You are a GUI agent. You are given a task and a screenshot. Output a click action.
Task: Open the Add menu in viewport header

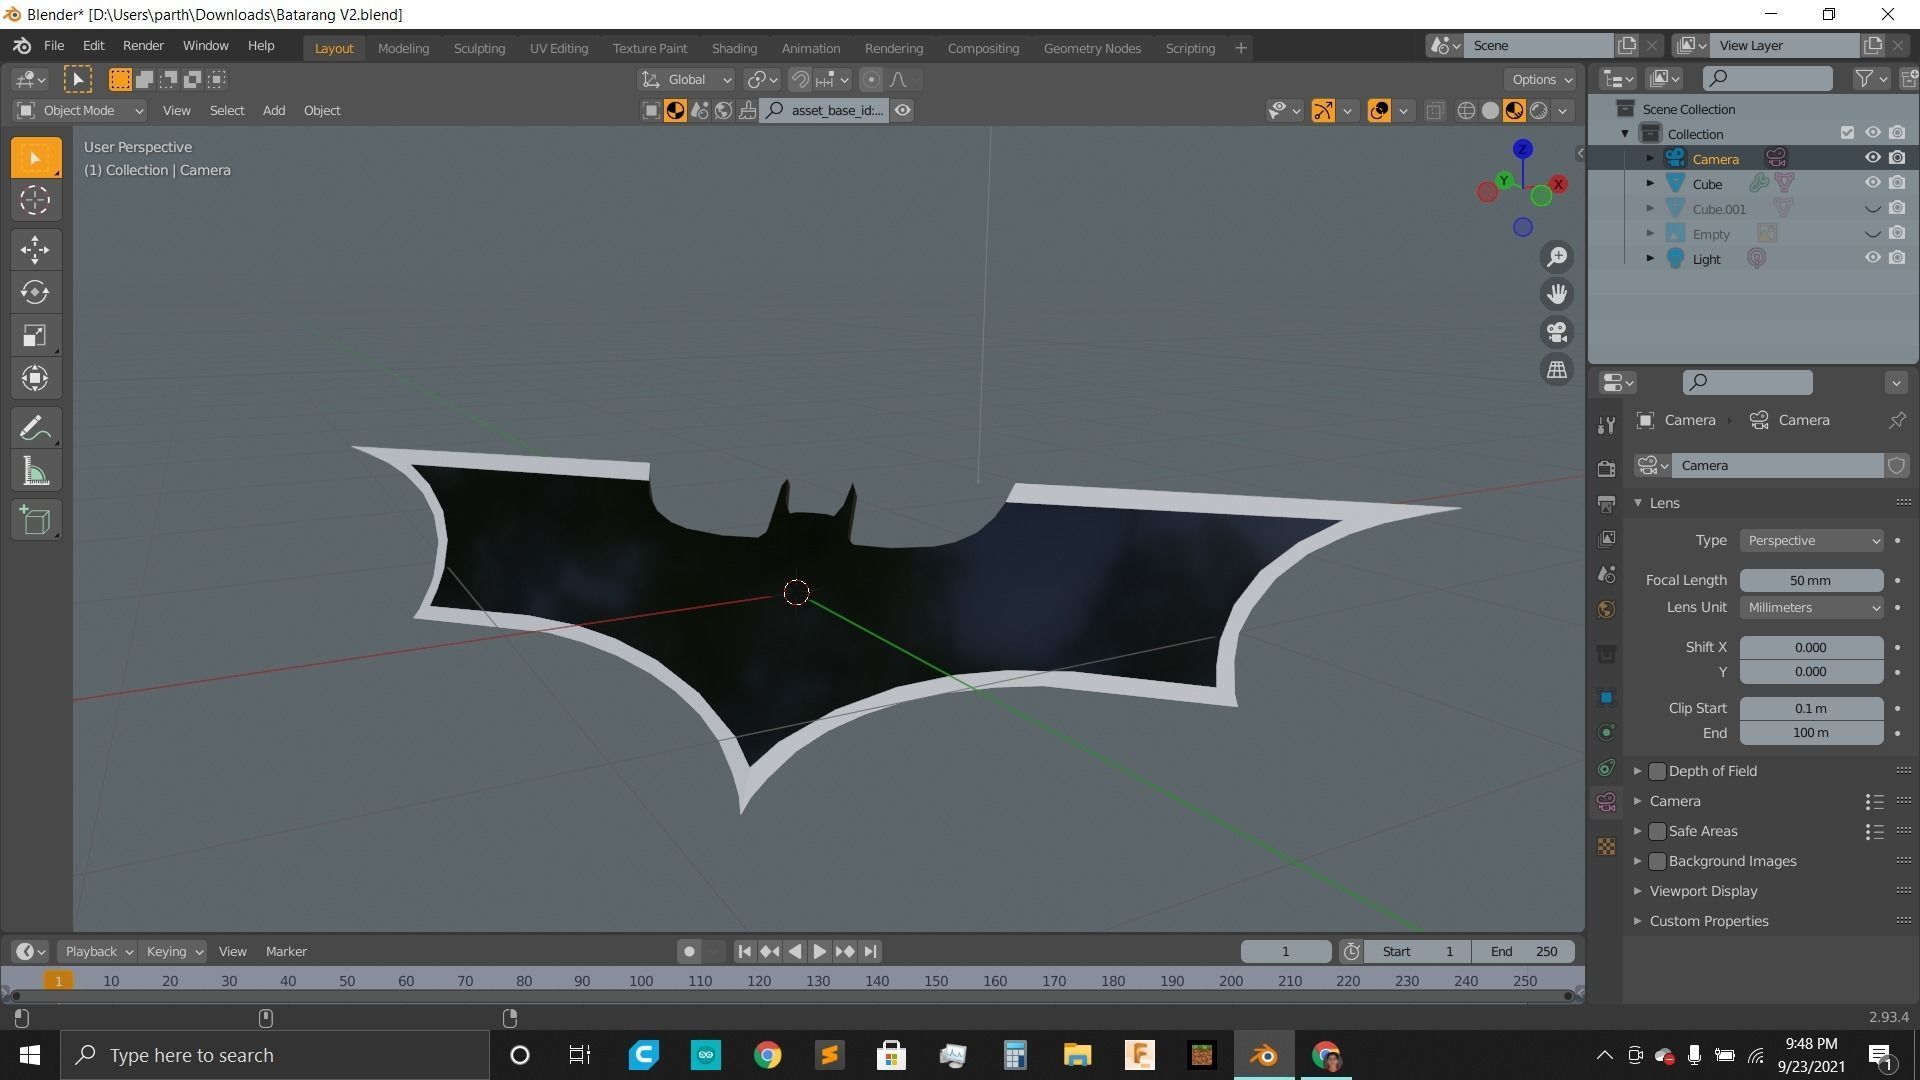[x=274, y=111]
